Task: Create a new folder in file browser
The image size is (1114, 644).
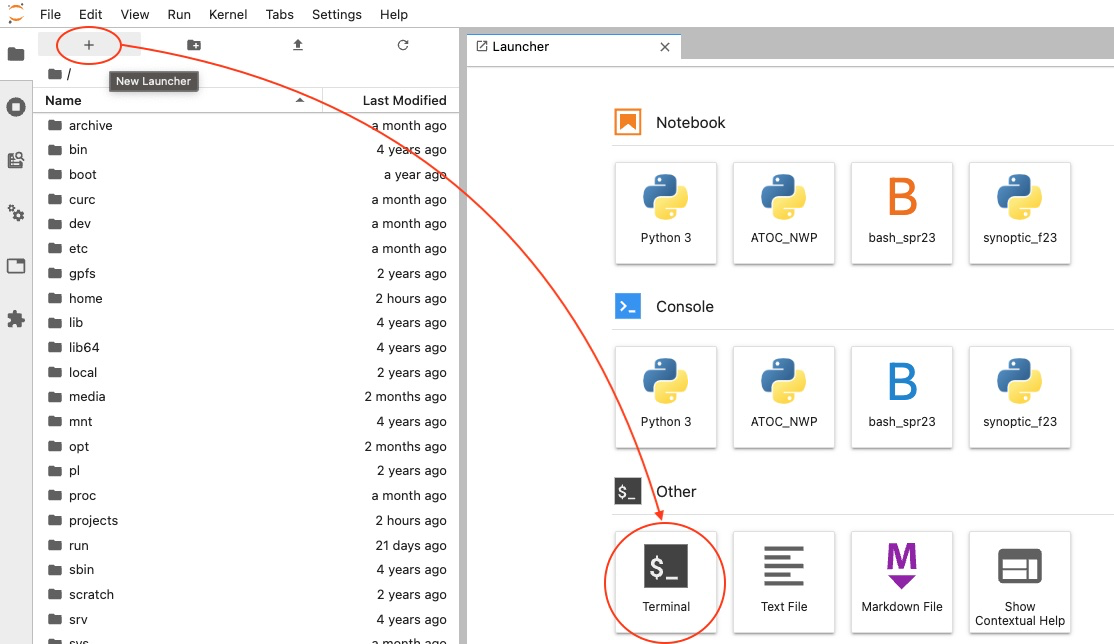Action: 194,45
